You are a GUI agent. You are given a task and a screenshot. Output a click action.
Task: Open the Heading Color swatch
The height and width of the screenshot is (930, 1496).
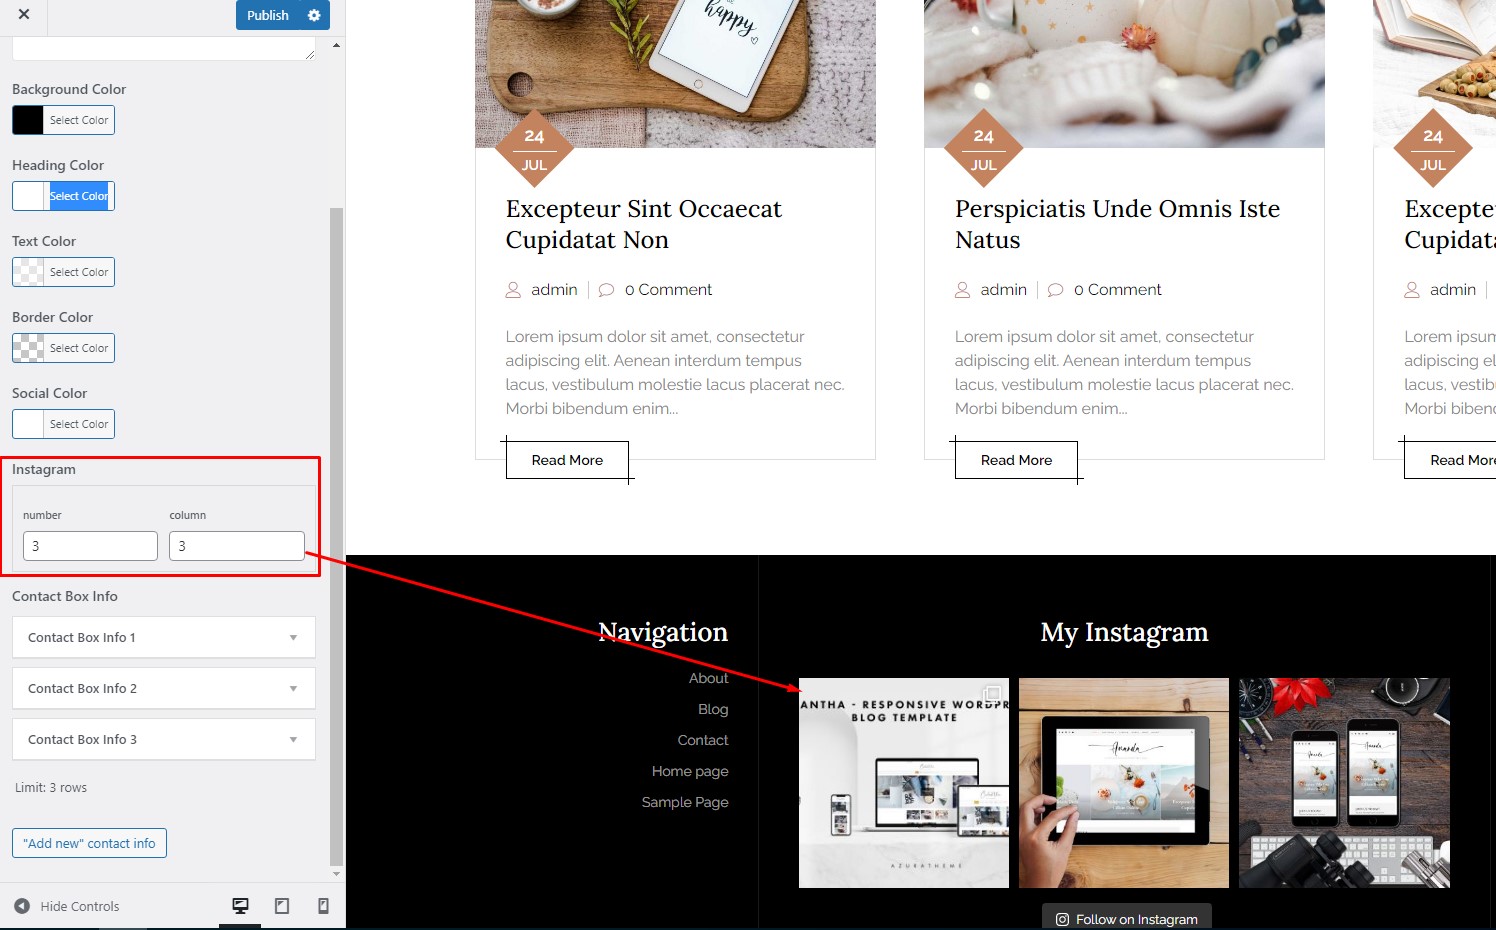click(x=28, y=196)
